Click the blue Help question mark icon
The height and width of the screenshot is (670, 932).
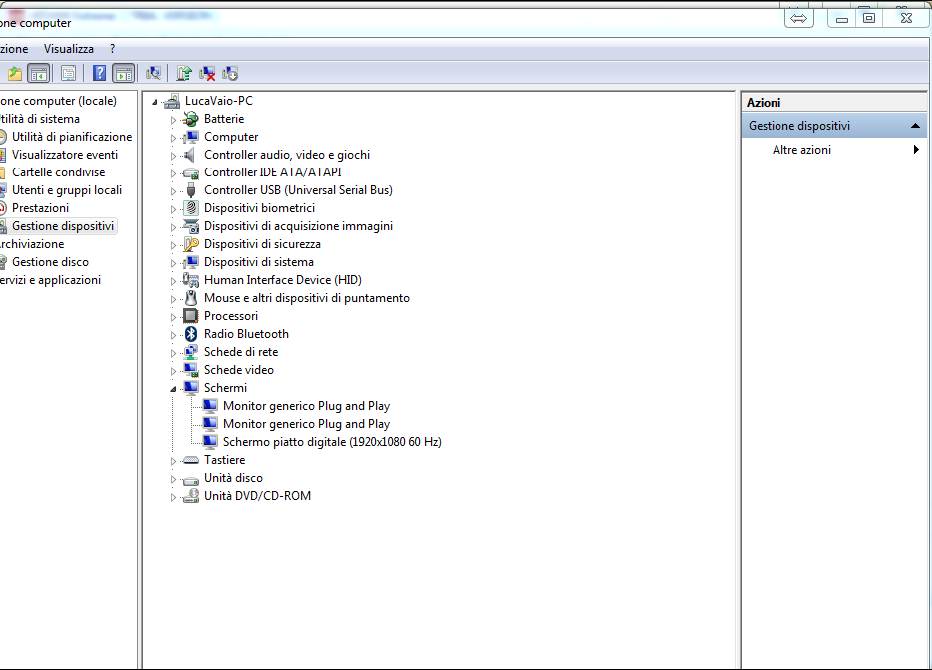pos(100,73)
